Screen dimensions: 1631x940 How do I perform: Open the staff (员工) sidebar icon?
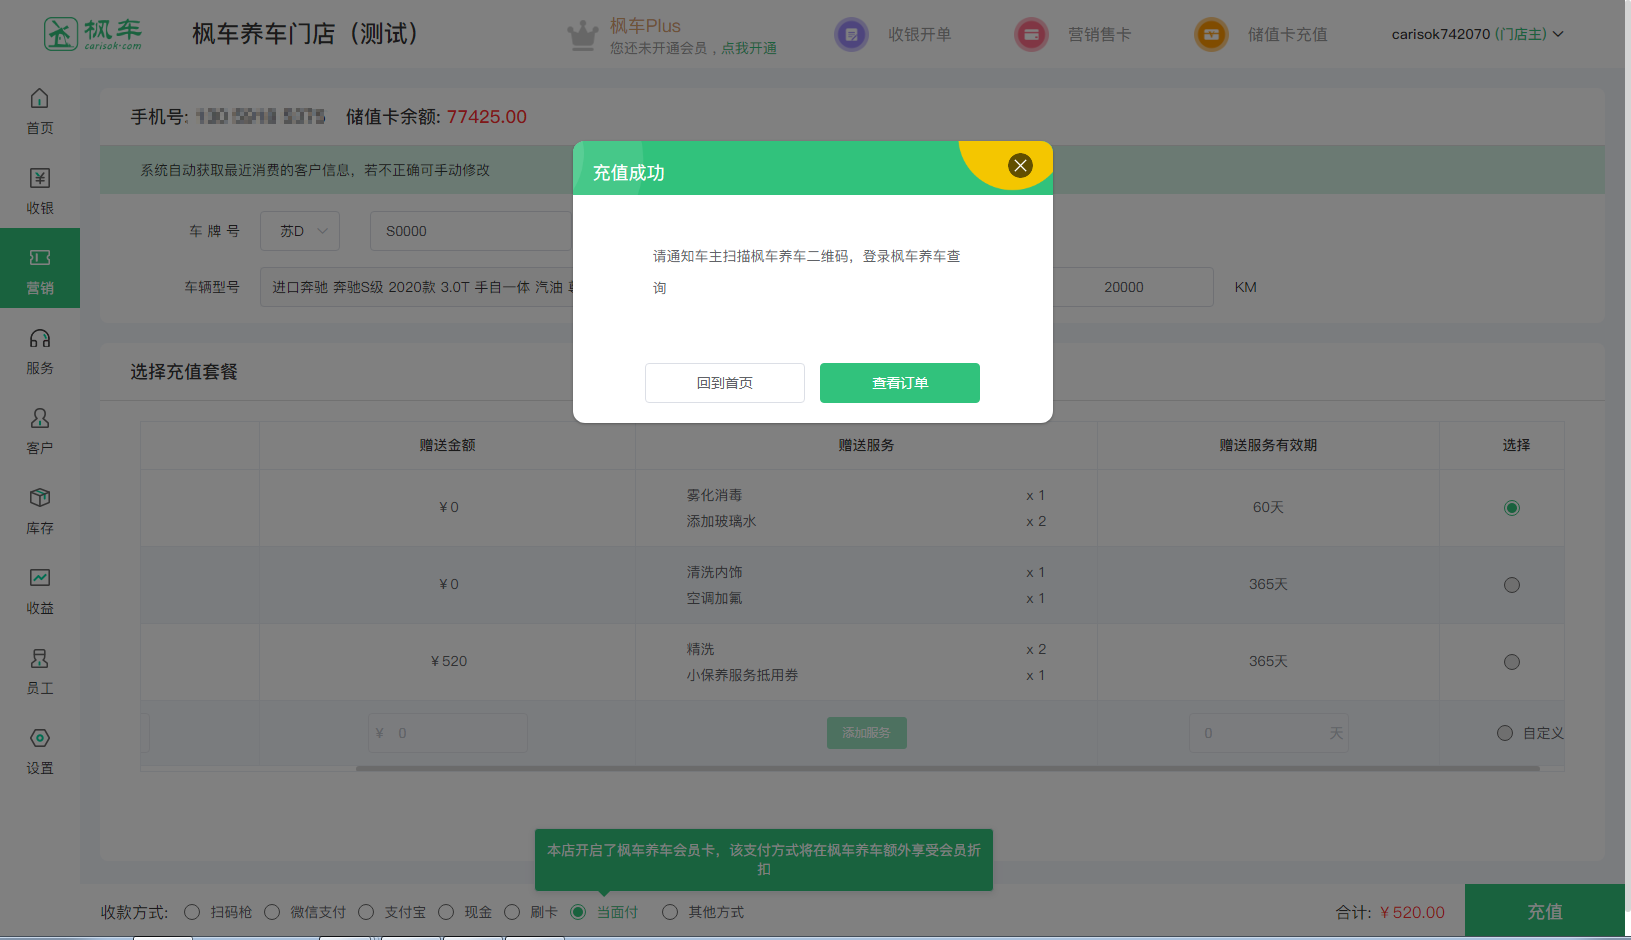(x=39, y=659)
